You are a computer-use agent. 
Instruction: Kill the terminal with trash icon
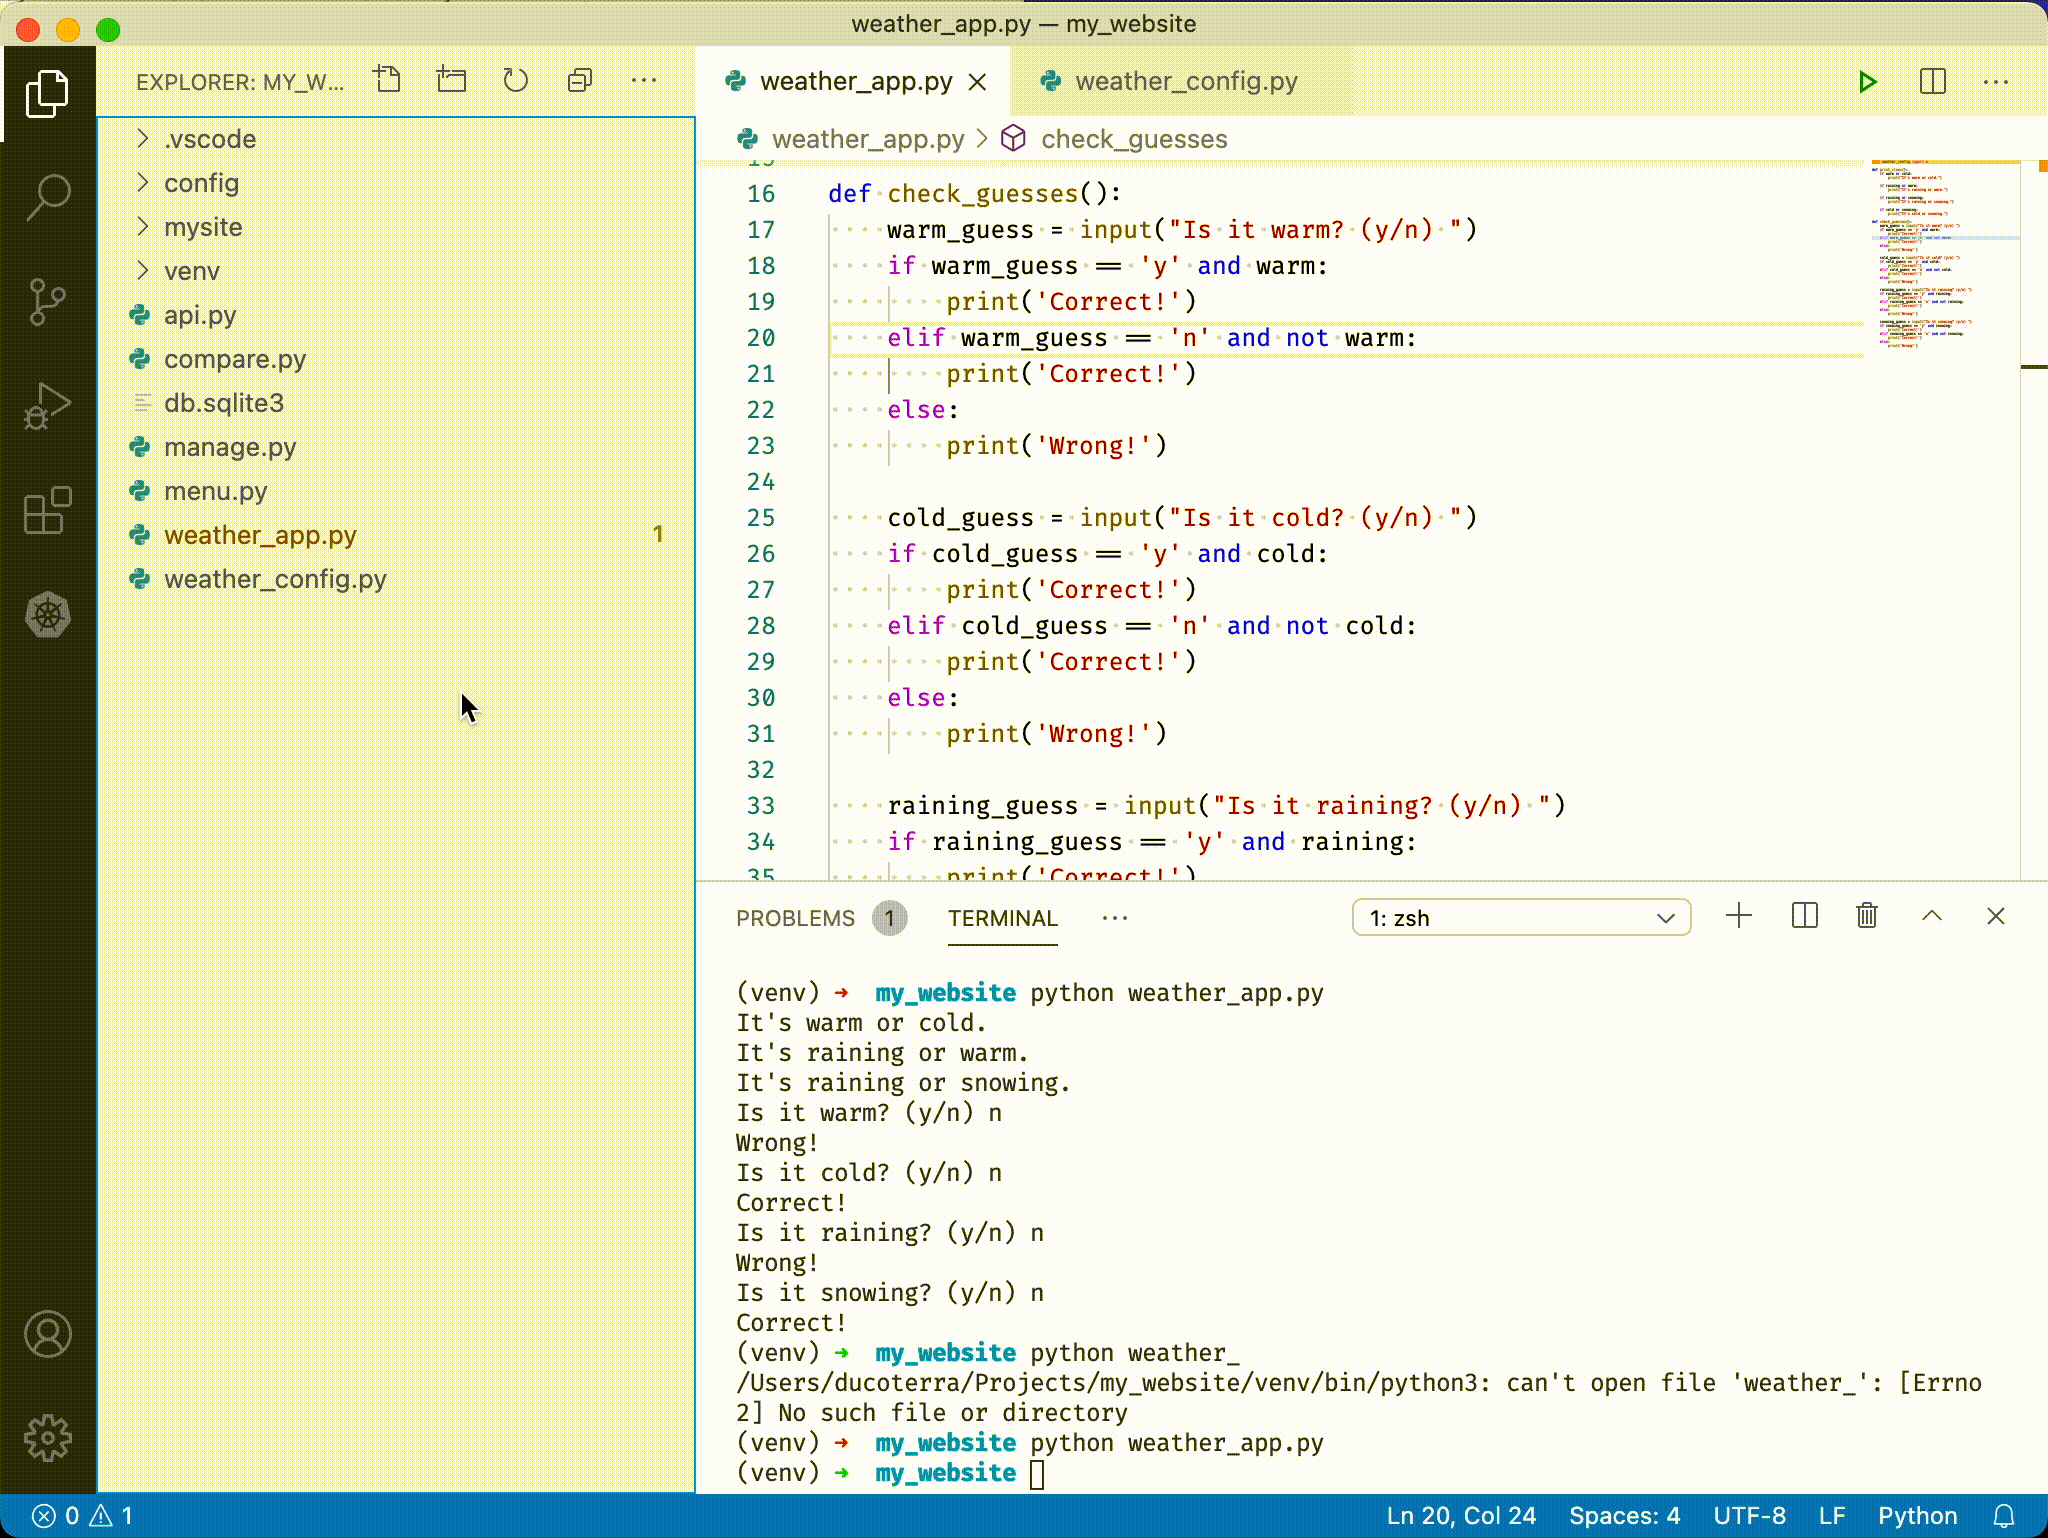1866,916
